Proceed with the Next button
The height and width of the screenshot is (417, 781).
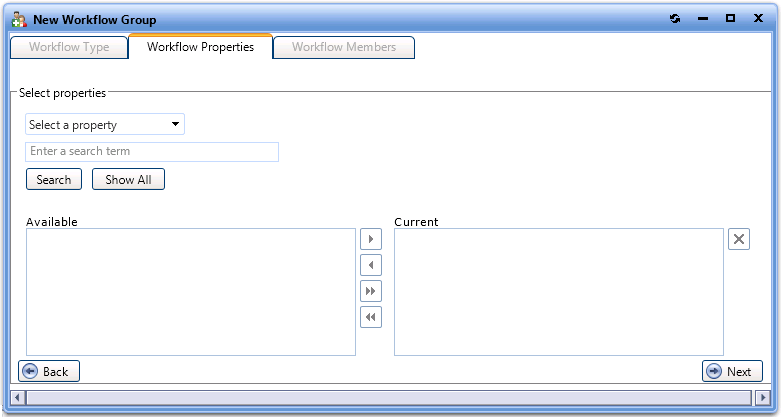732,372
